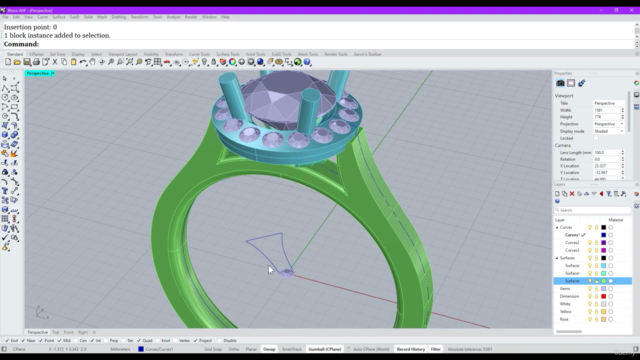Save the model with the disk icon
The height and width of the screenshot is (360, 640).
click(x=27, y=62)
